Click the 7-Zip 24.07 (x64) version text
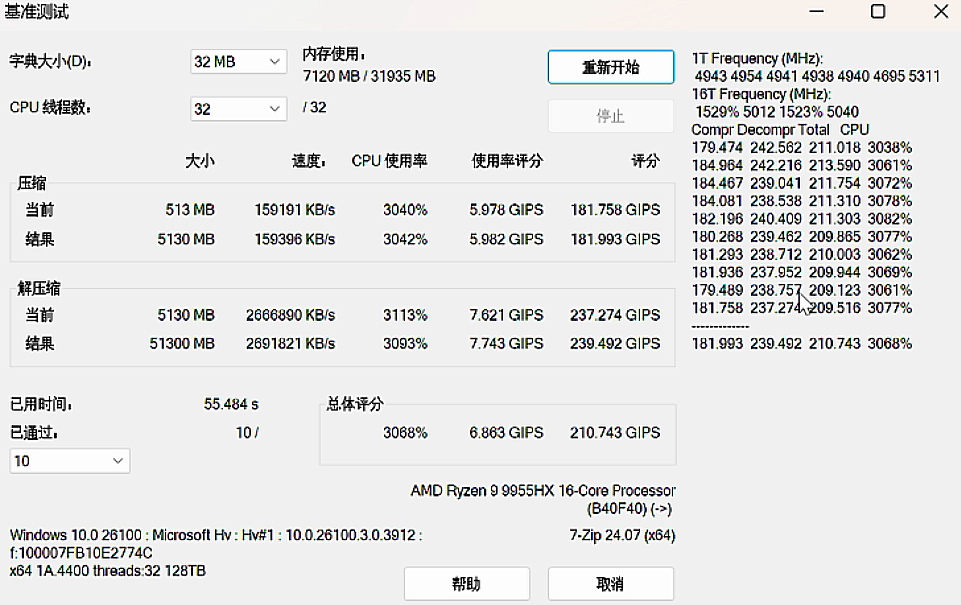This screenshot has height=605, width=961. coord(621,536)
